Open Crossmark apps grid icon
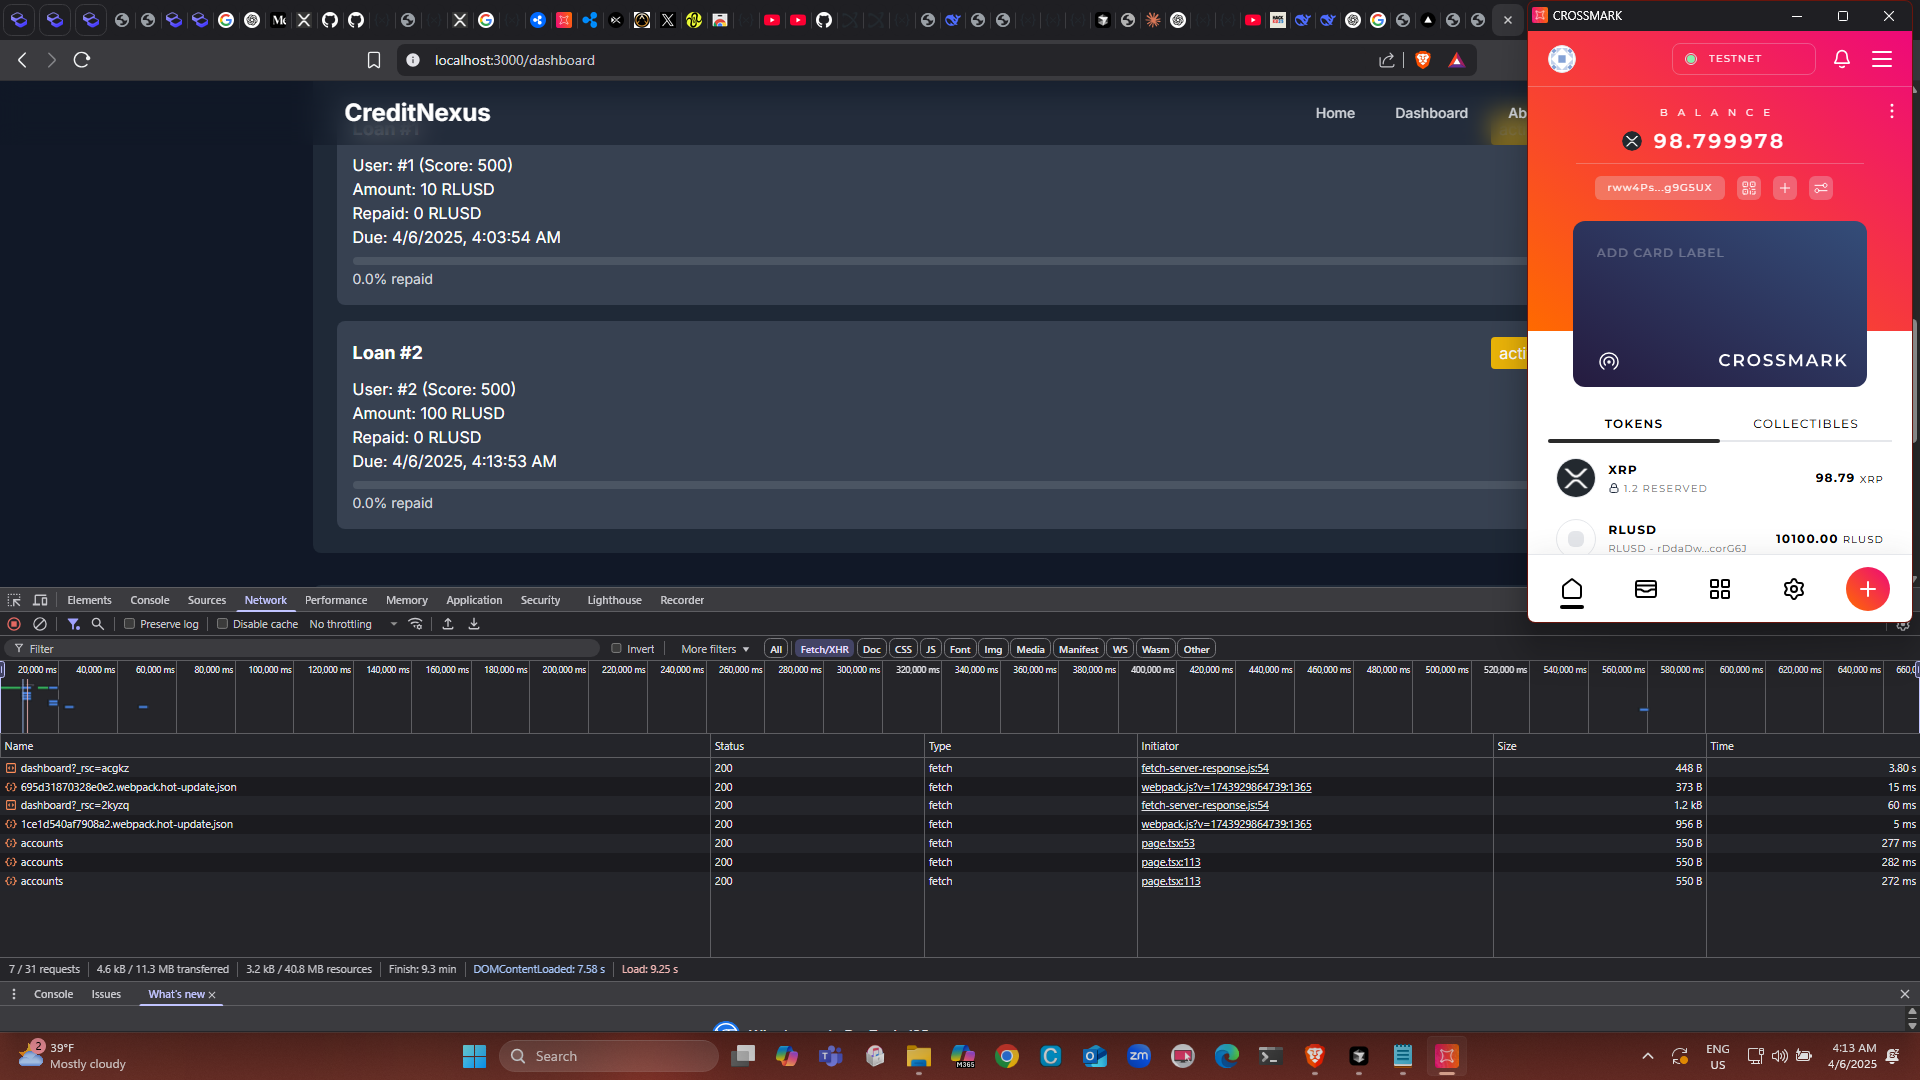The width and height of the screenshot is (1920, 1080). point(1719,589)
